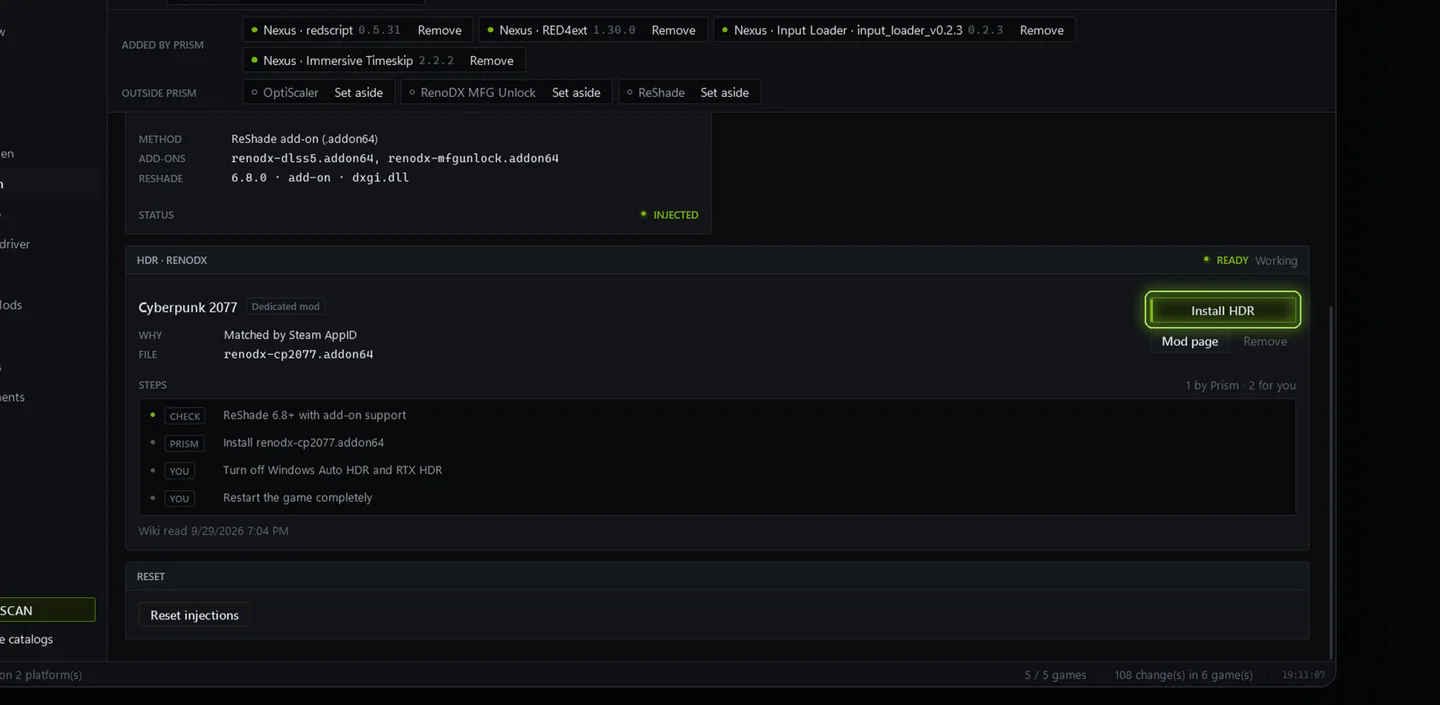Set aside RenoDX MFG Unlock
This screenshot has width=1440, height=705.
[576, 92]
